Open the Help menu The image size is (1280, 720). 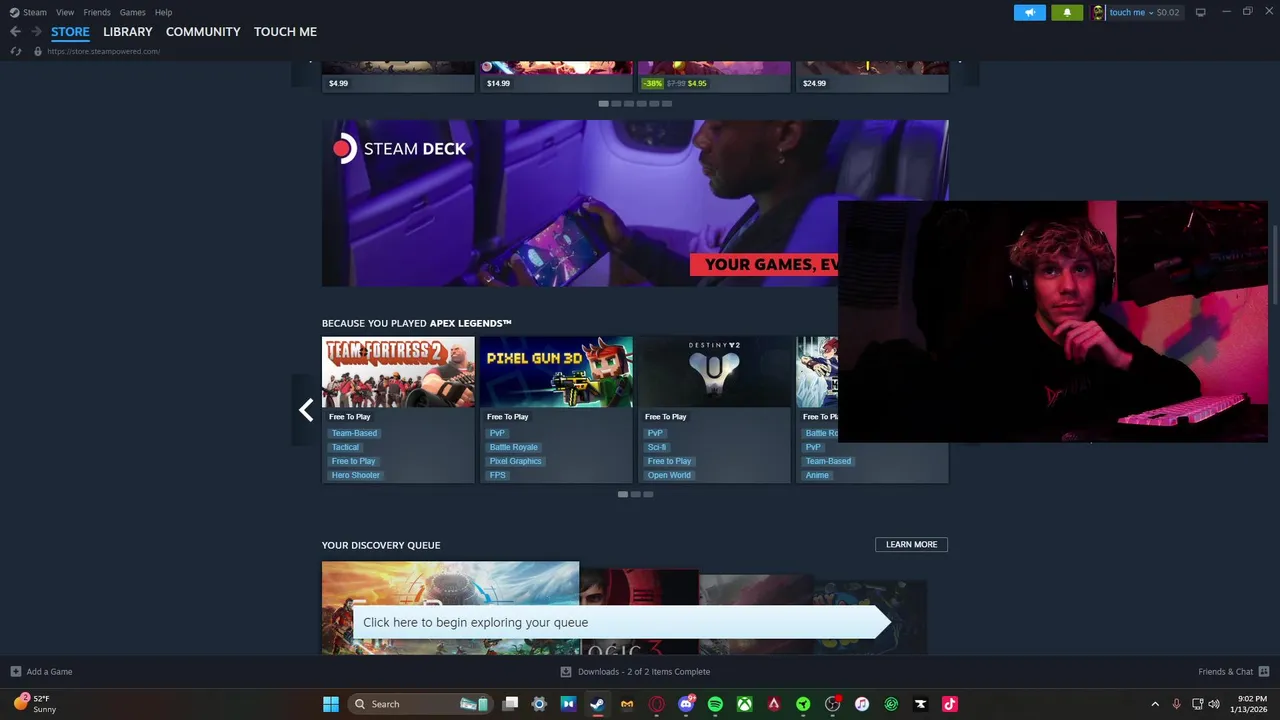click(x=163, y=12)
